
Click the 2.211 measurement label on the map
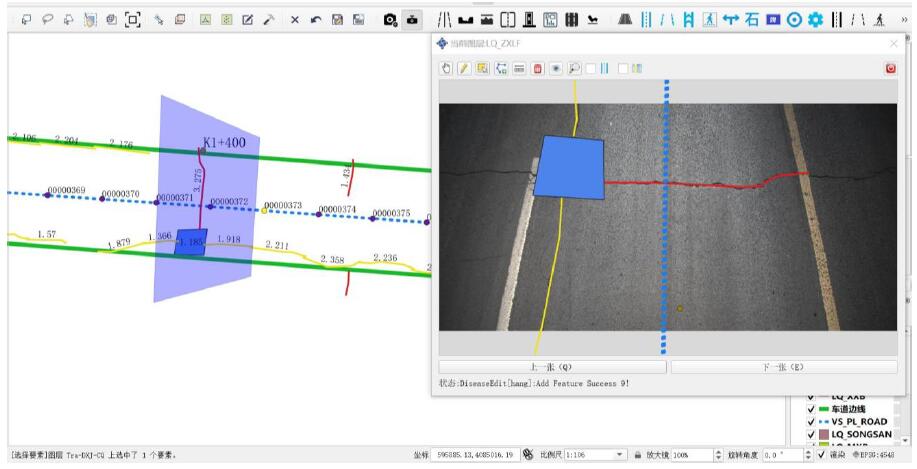click(x=277, y=245)
